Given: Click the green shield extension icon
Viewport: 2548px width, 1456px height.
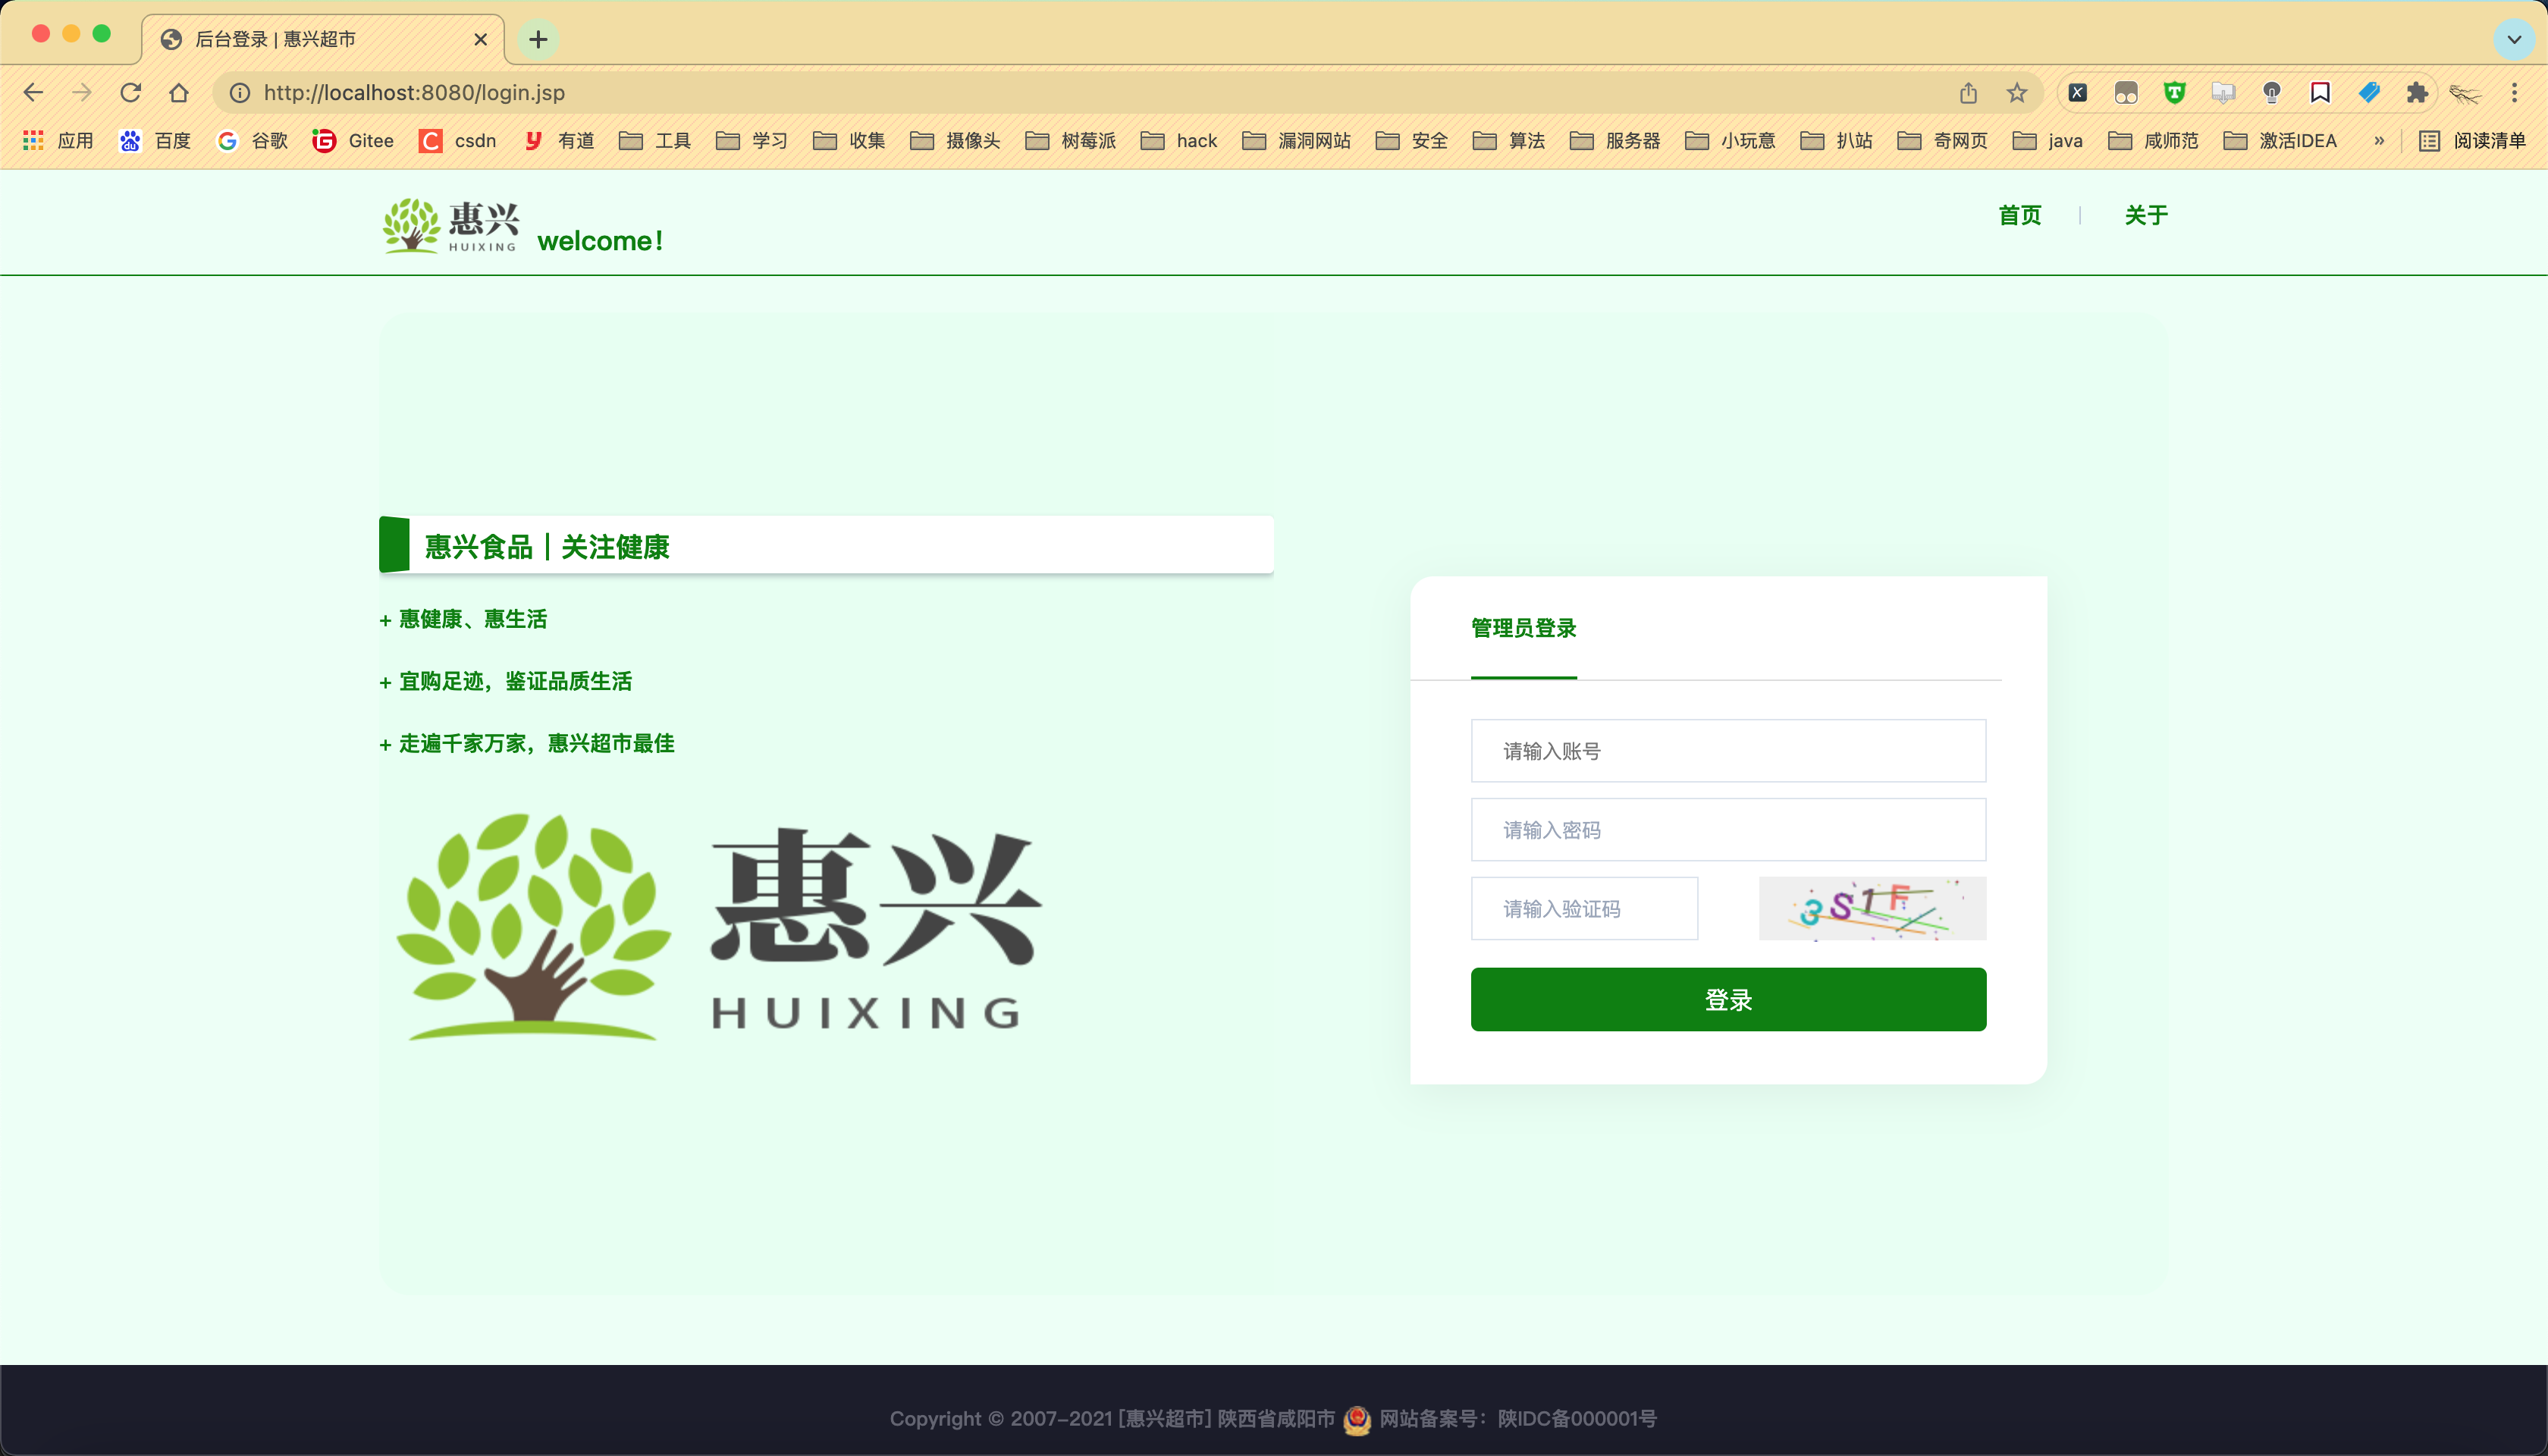Looking at the screenshot, I should coord(2174,93).
